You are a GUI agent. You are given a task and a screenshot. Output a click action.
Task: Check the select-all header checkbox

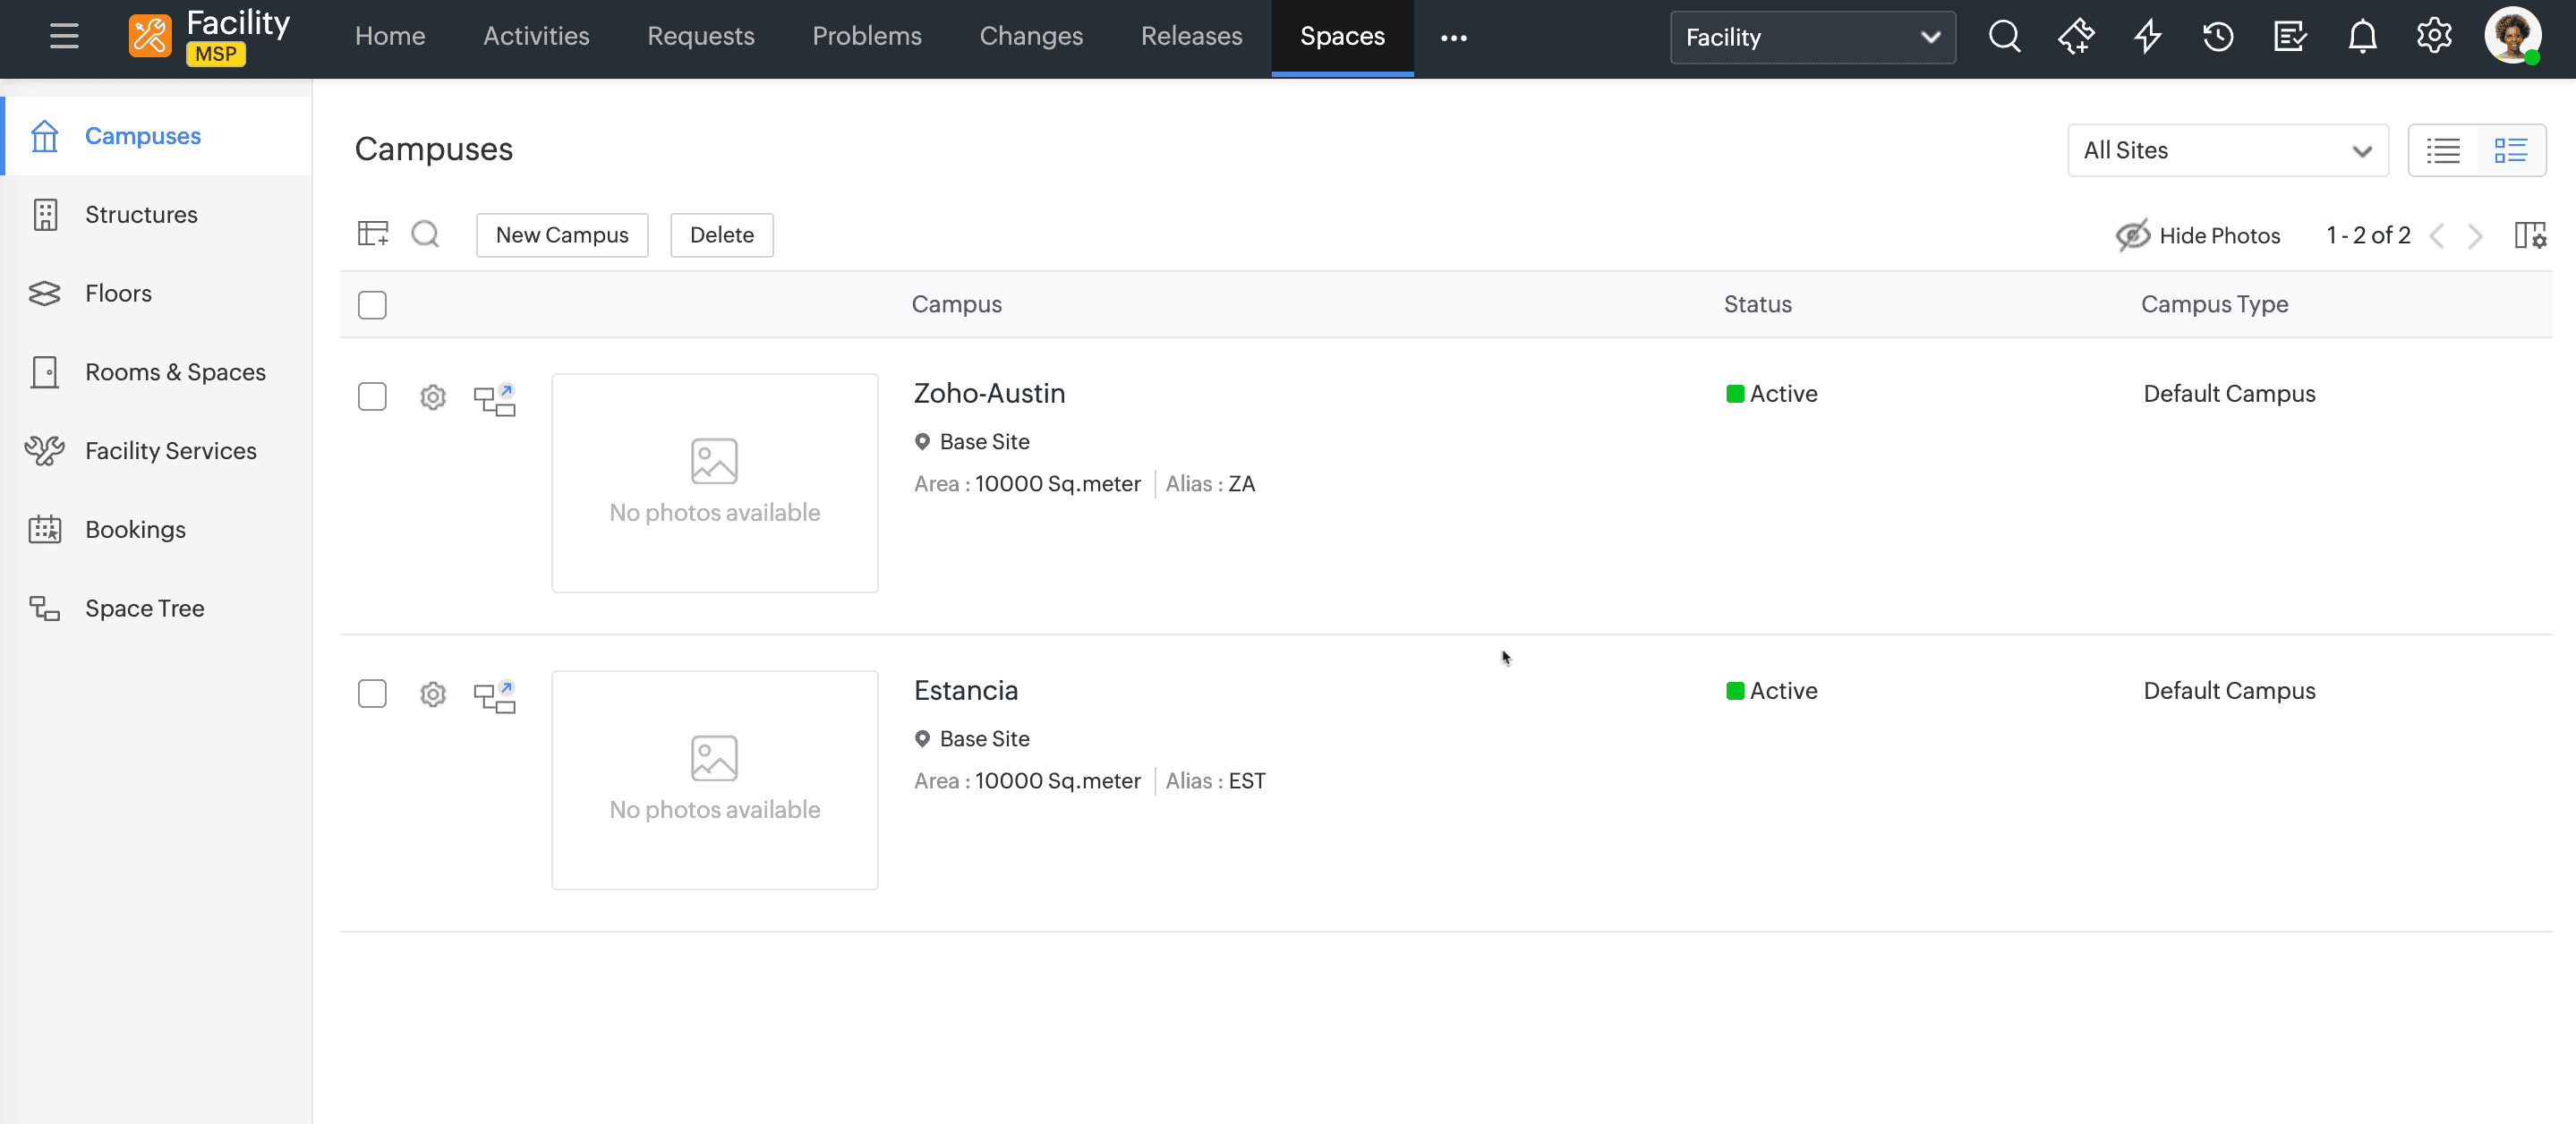tap(372, 304)
